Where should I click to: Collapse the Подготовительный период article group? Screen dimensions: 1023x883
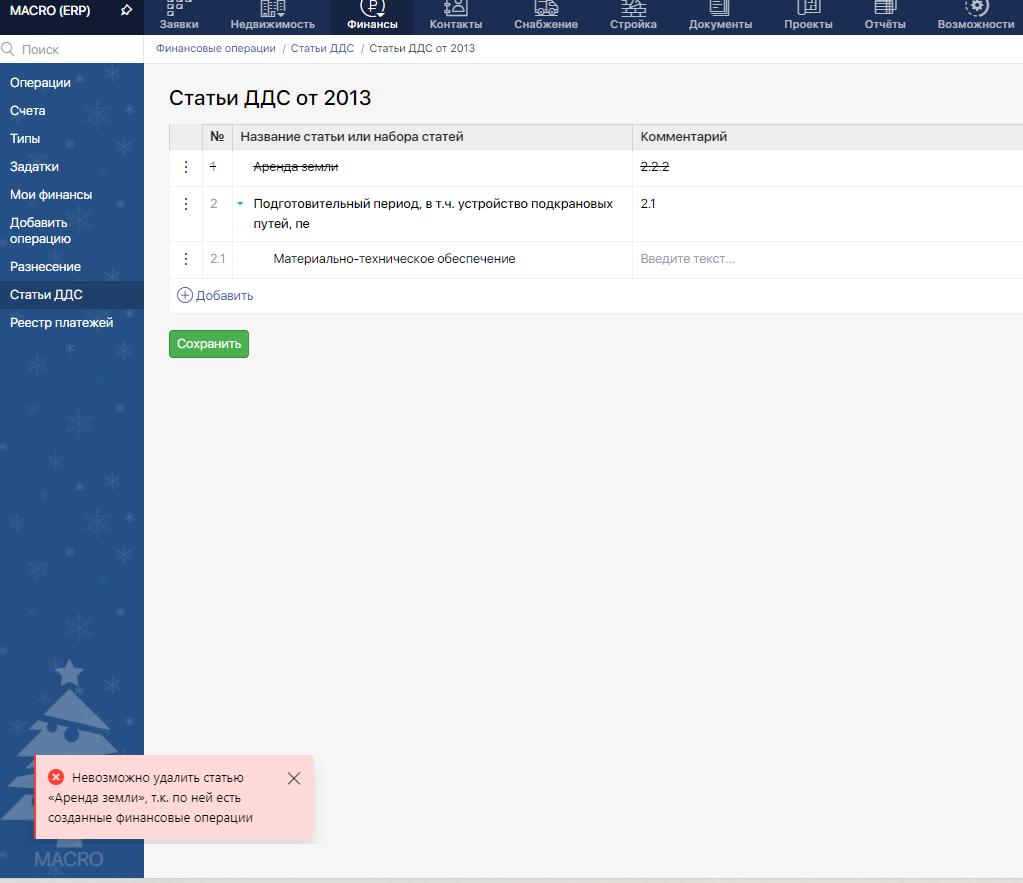point(240,204)
